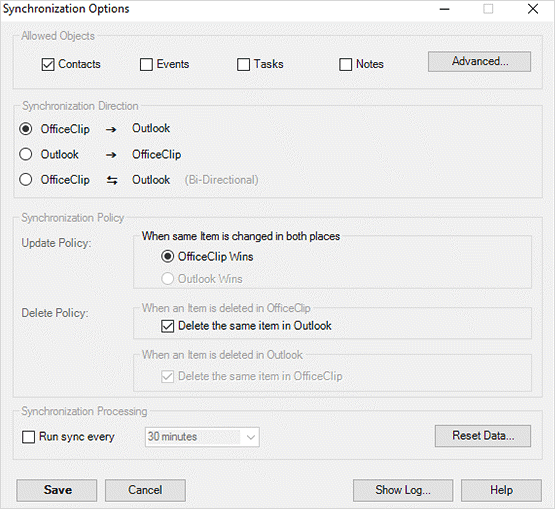Open the Advanced... settings
This screenshot has height=509, width=555.
click(x=479, y=62)
